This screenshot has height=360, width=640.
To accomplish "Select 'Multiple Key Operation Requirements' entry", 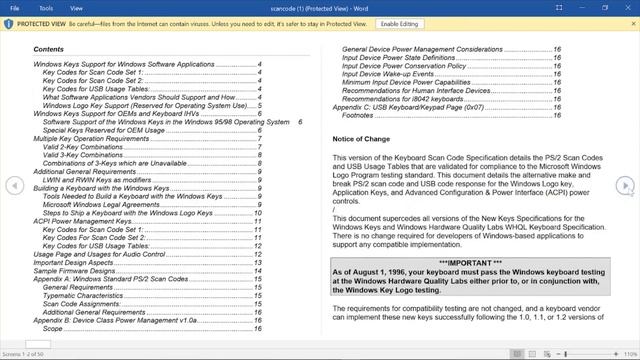I will [147, 138].
